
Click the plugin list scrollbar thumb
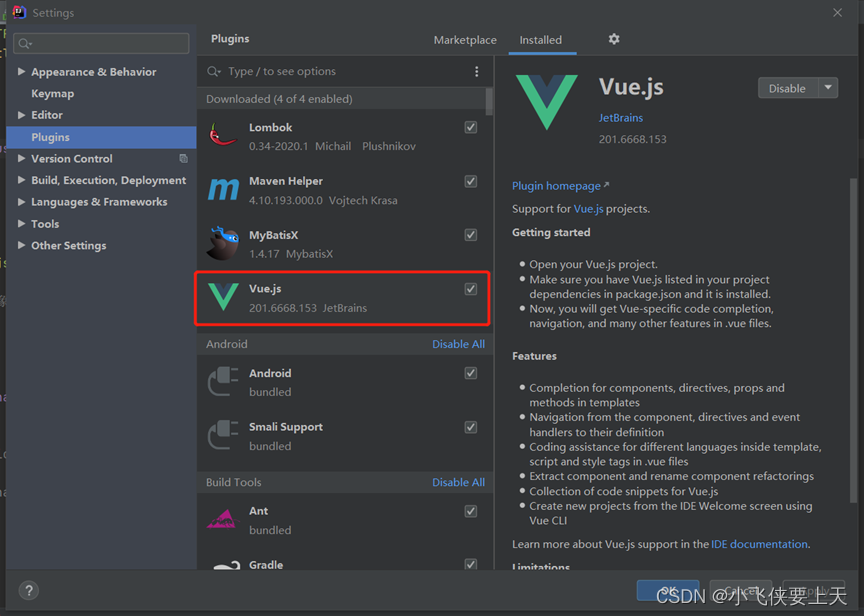click(x=489, y=101)
